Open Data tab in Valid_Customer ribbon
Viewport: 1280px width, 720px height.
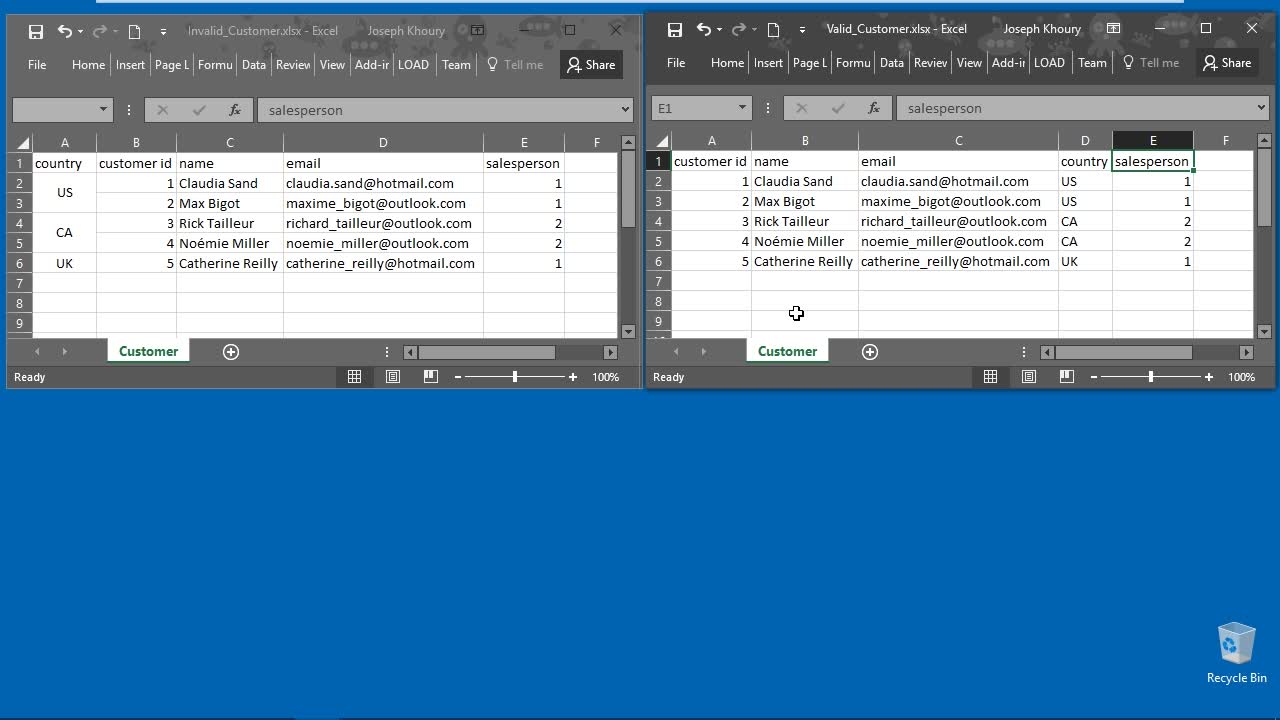[x=891, y=63]
